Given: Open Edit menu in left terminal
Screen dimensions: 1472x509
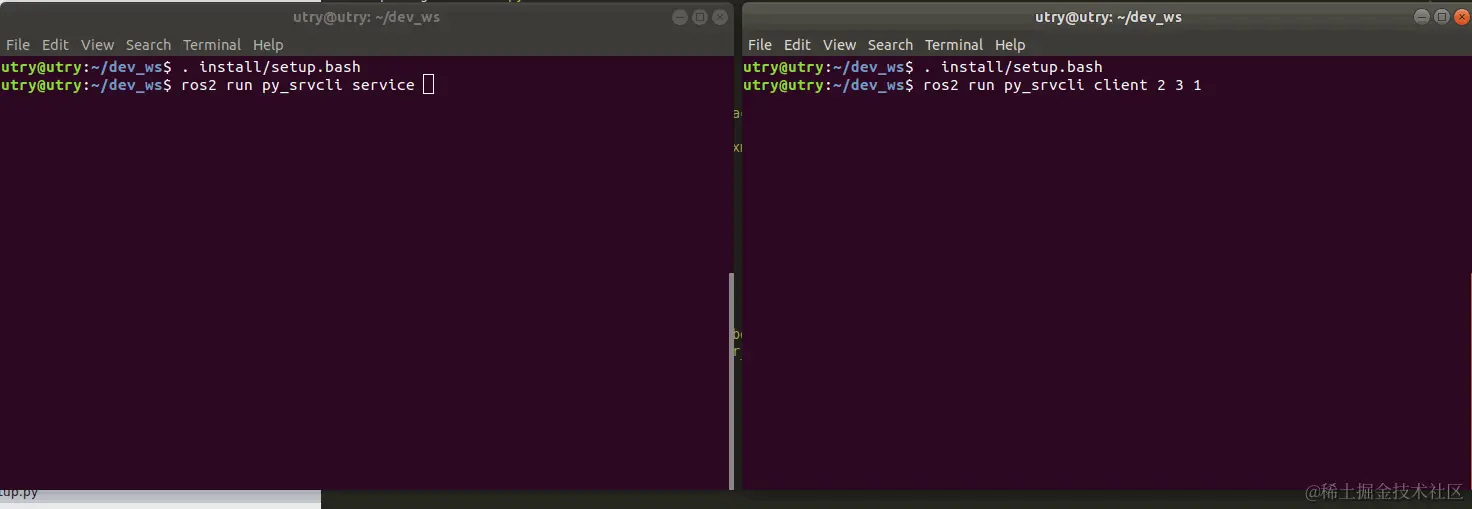Looking at the screenshot, I should (x=55, y=45).
